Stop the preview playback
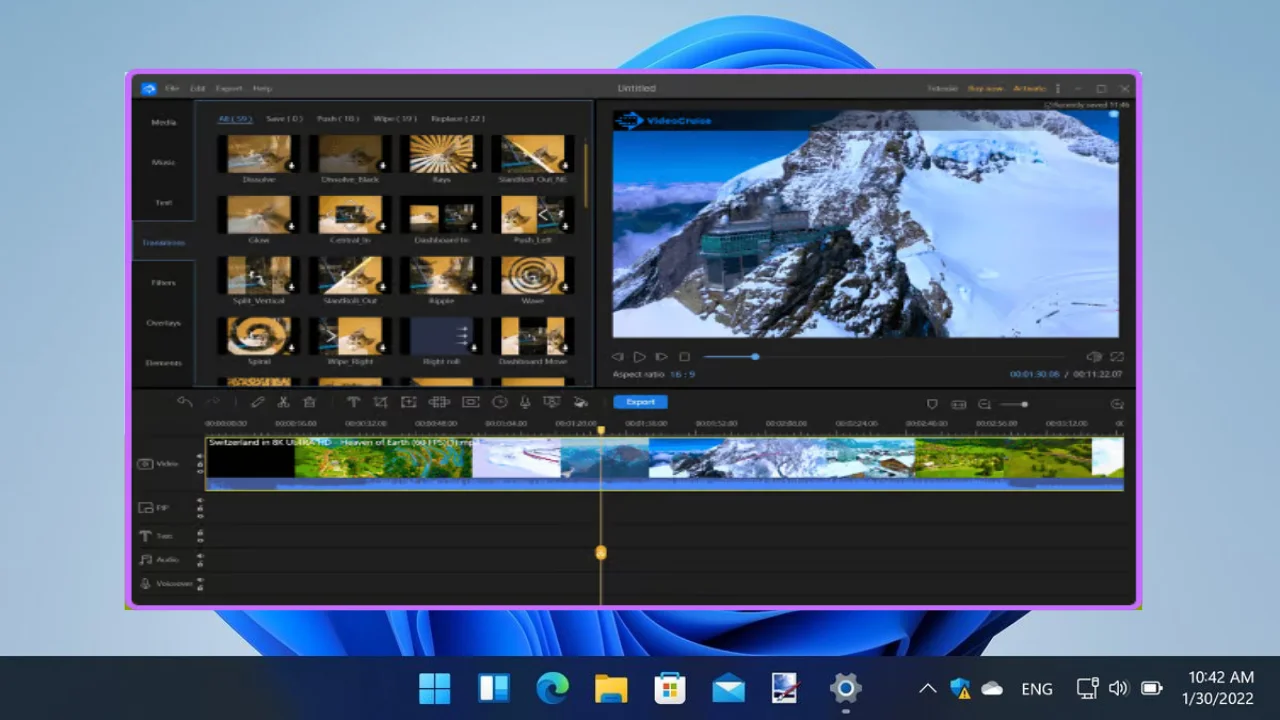 tap(684, 357)
